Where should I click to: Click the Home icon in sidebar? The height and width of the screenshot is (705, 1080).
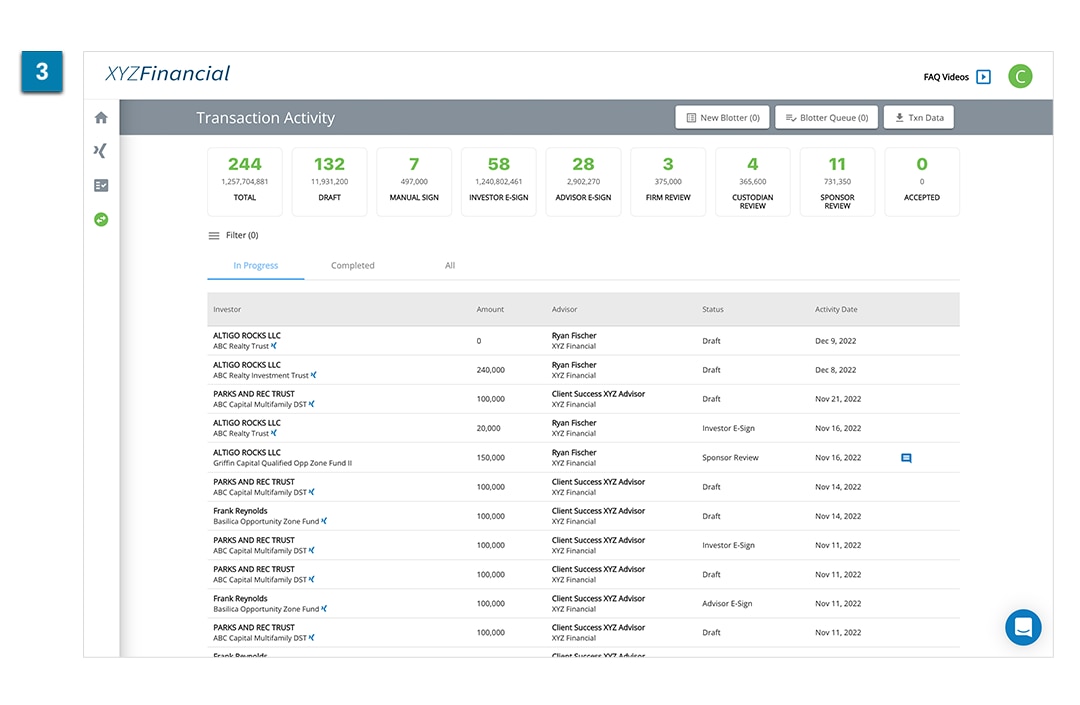(x=101, y=118)
